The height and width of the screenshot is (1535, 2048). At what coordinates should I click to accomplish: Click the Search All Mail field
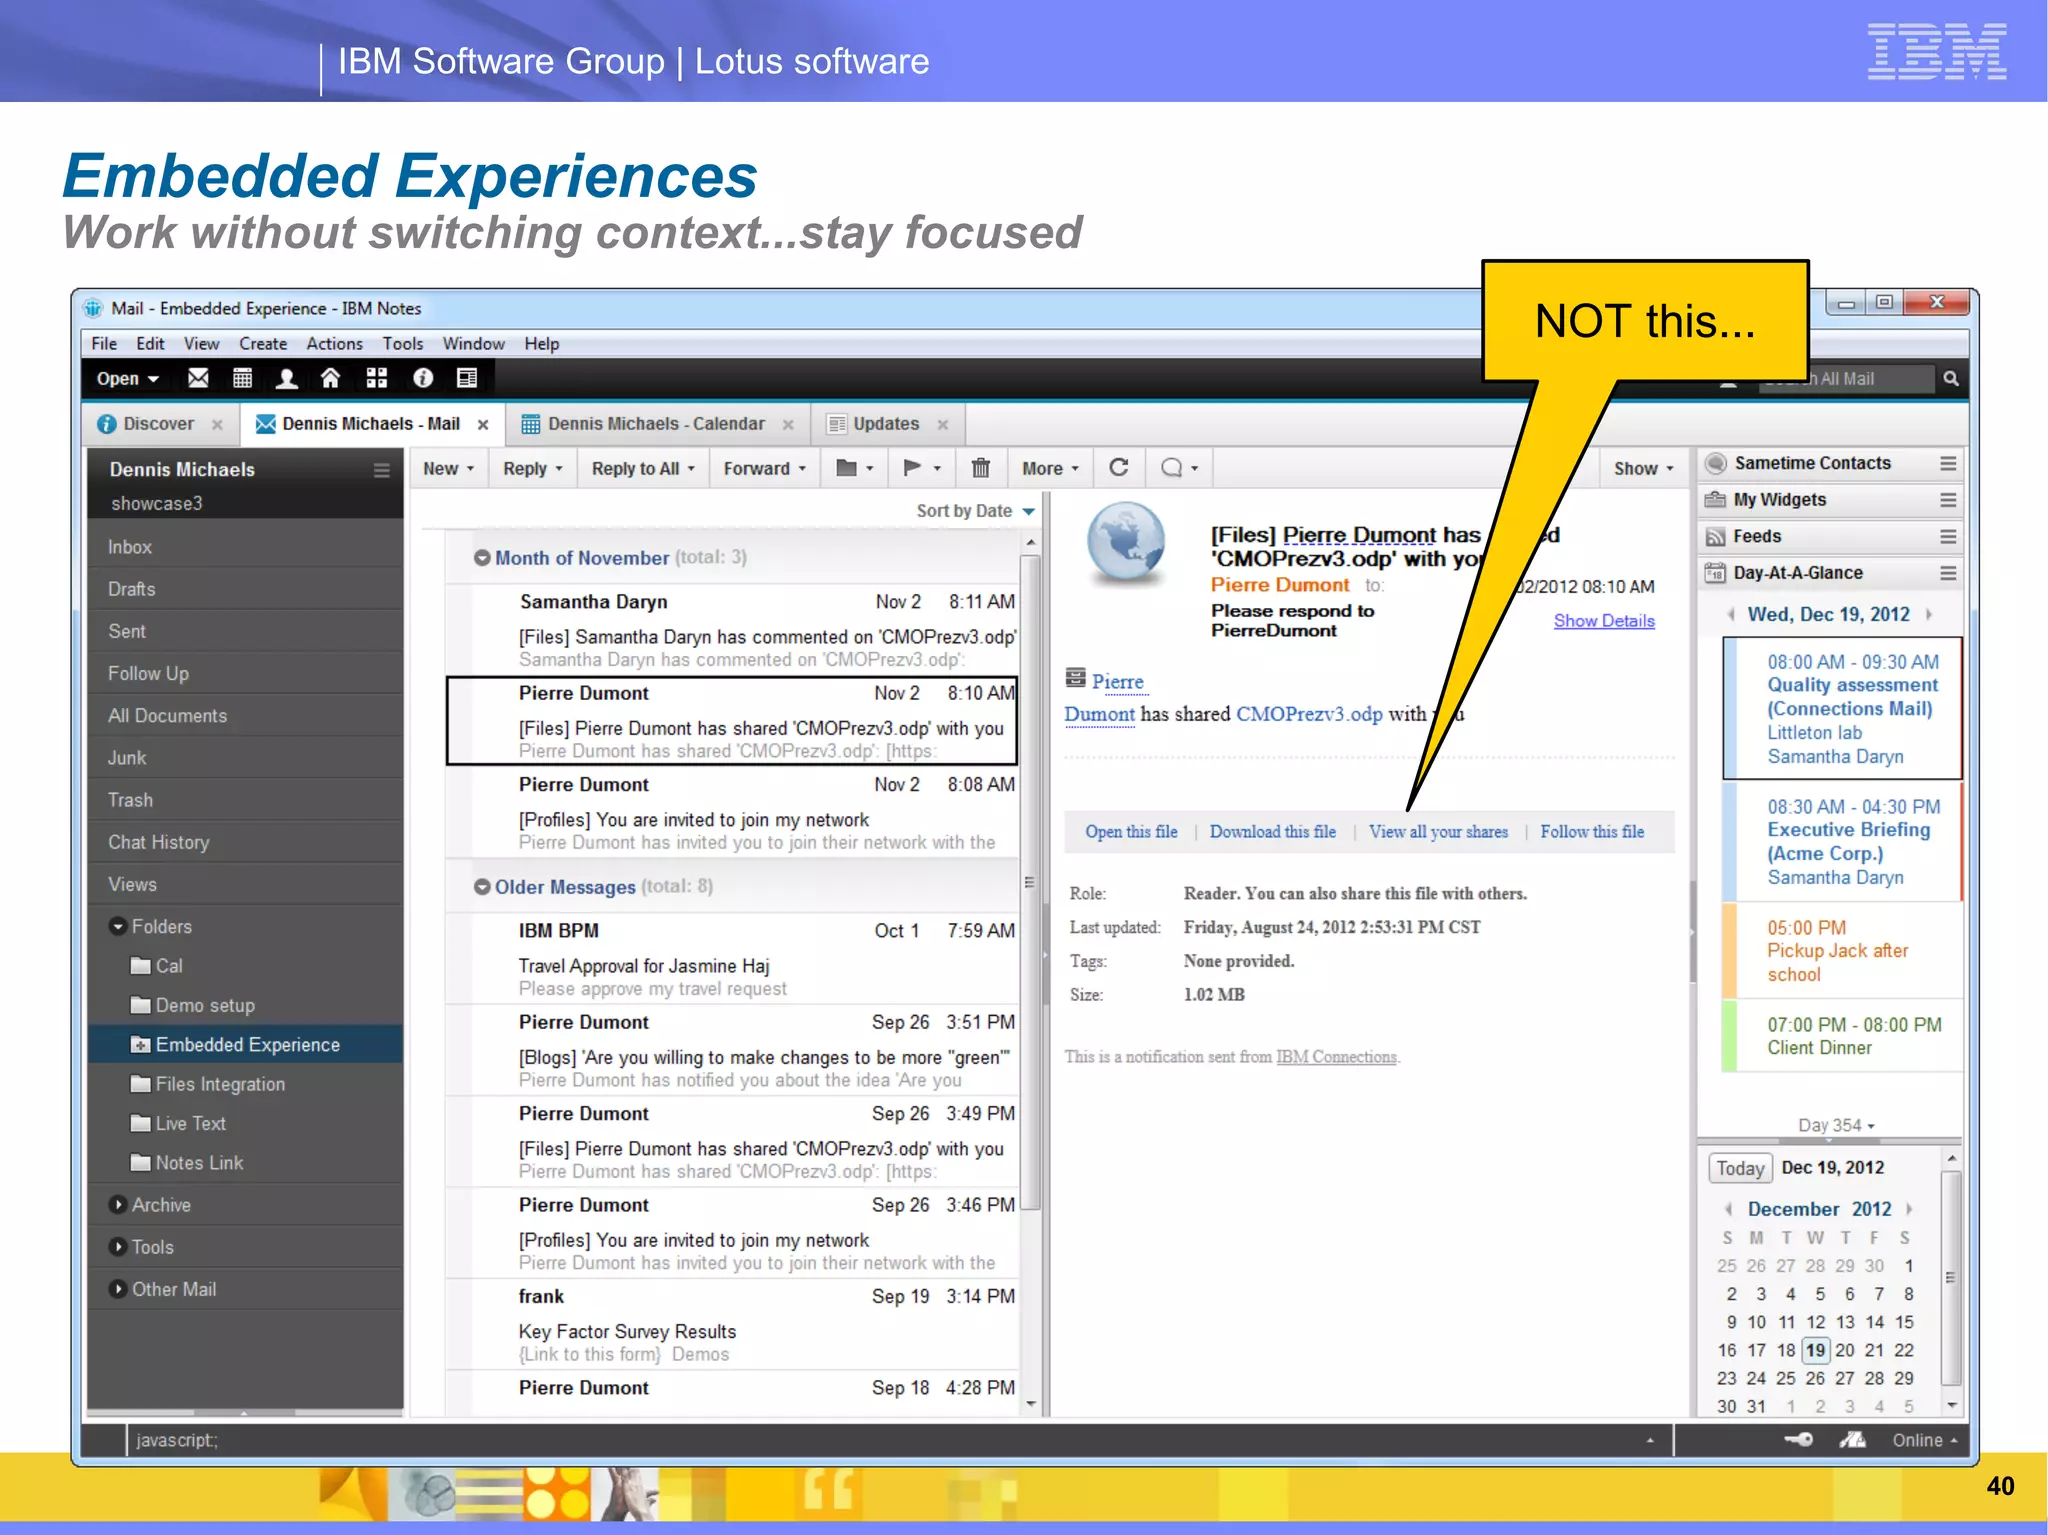pos(1846,379)
